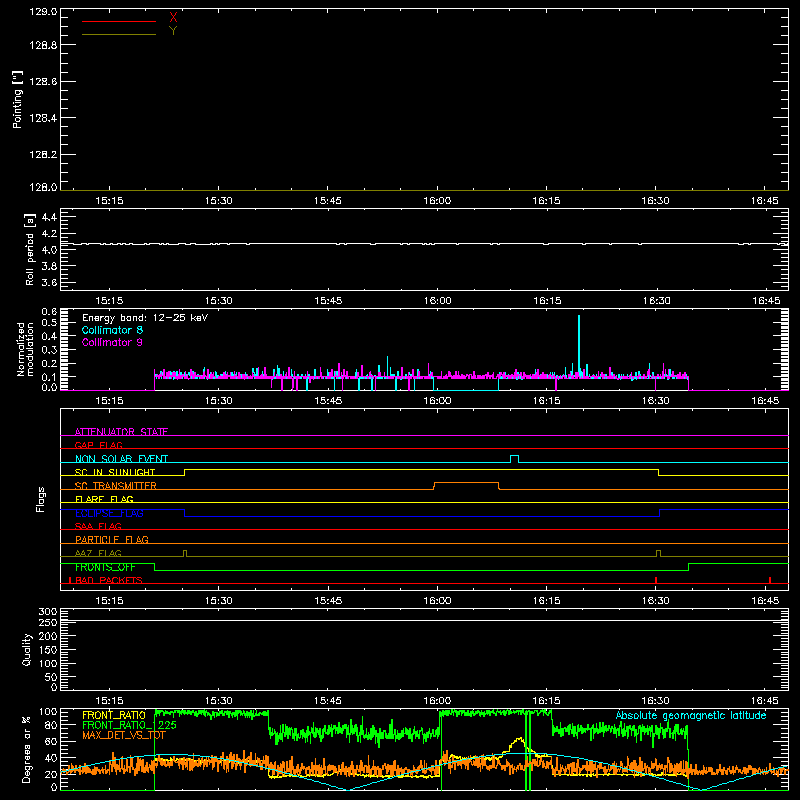Click the ATTENUATOR_STATE flag label
This screenshot has height=800, width=800.
coord(121,432)
